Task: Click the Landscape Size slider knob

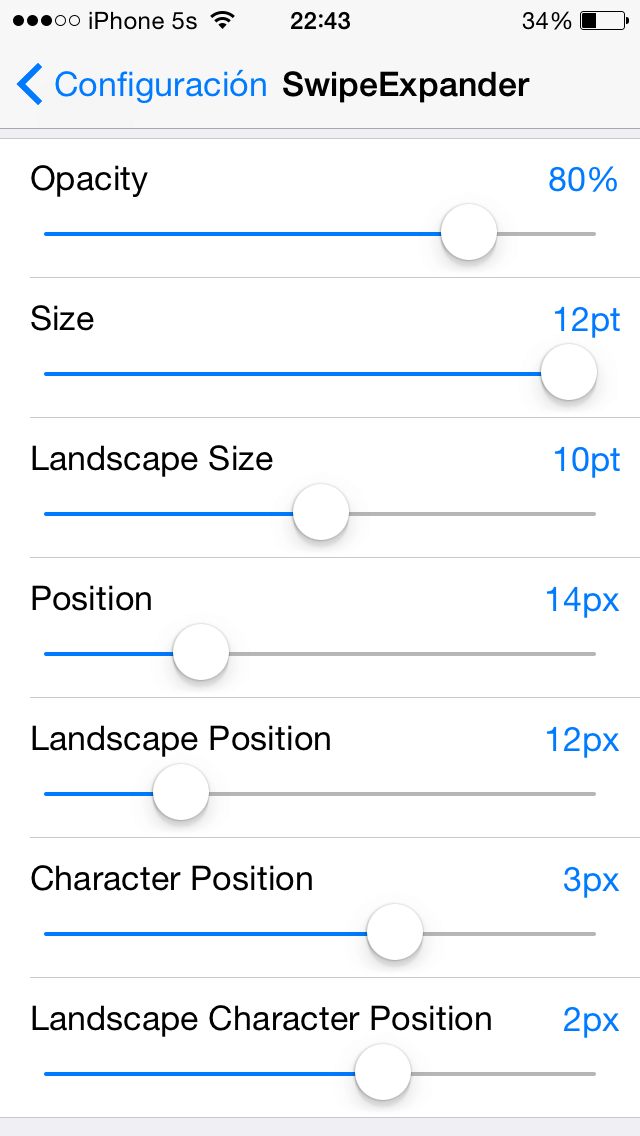Action: tap(321, 513)
